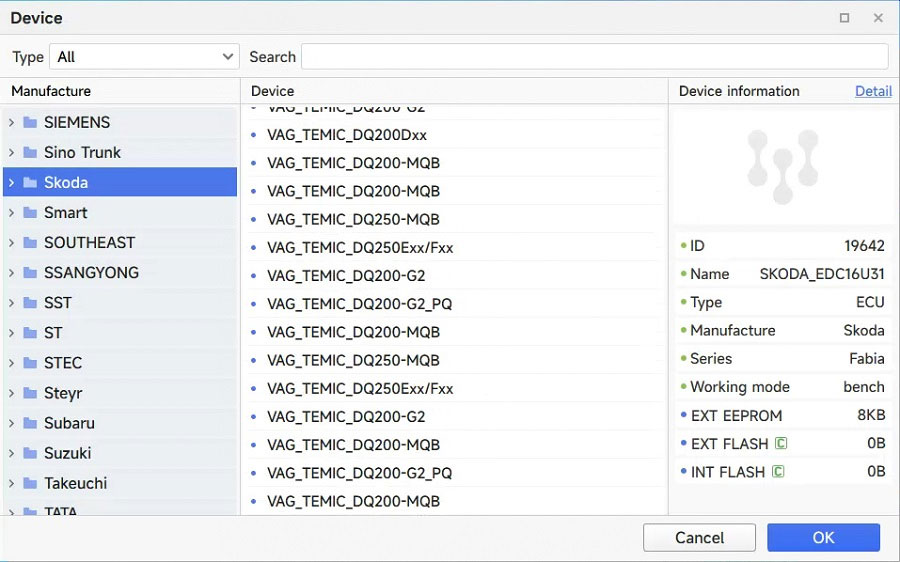The width and height of the screenshot is (900, 562).
Task: Expand the Sino Trunk manufacturer node
Action: (11, 153)
